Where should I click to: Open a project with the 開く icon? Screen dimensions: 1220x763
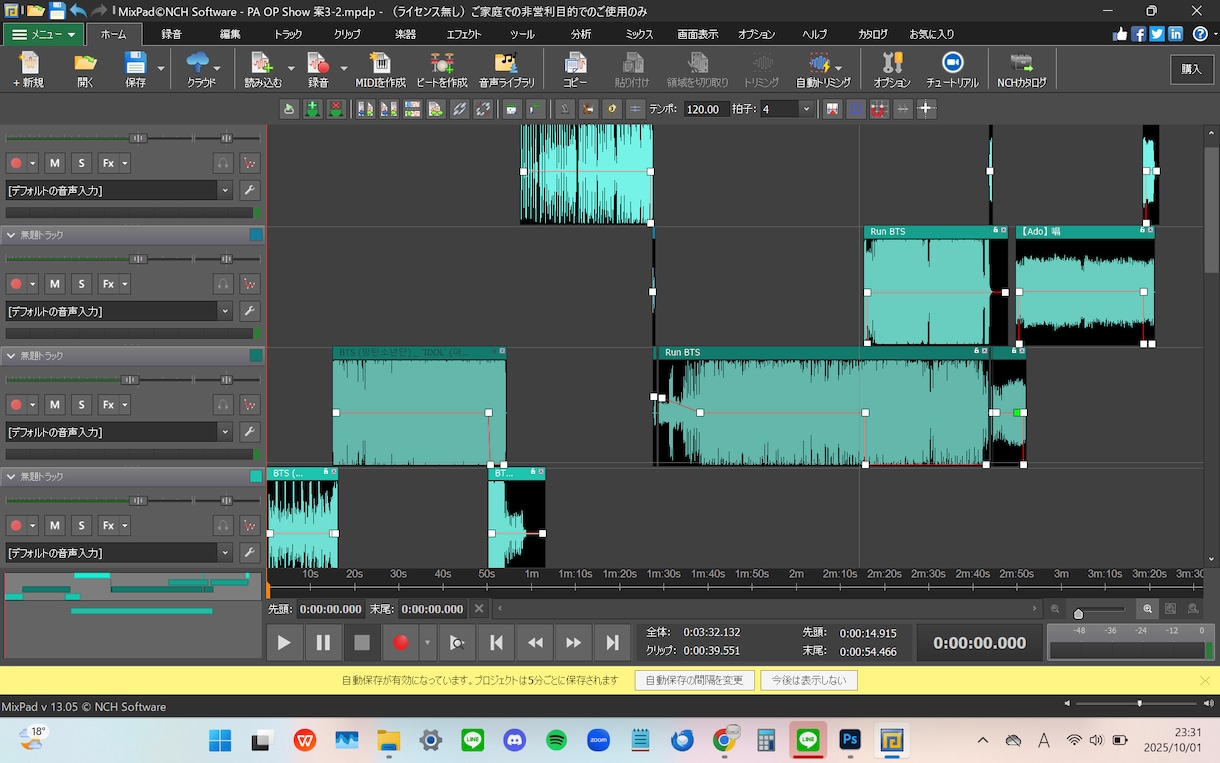85,70
